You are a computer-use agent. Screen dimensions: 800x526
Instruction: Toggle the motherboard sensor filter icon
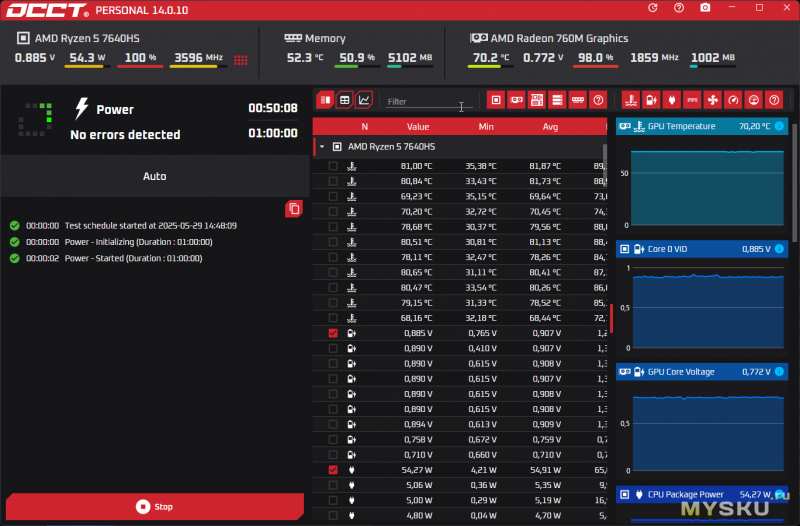coord(537,100)
